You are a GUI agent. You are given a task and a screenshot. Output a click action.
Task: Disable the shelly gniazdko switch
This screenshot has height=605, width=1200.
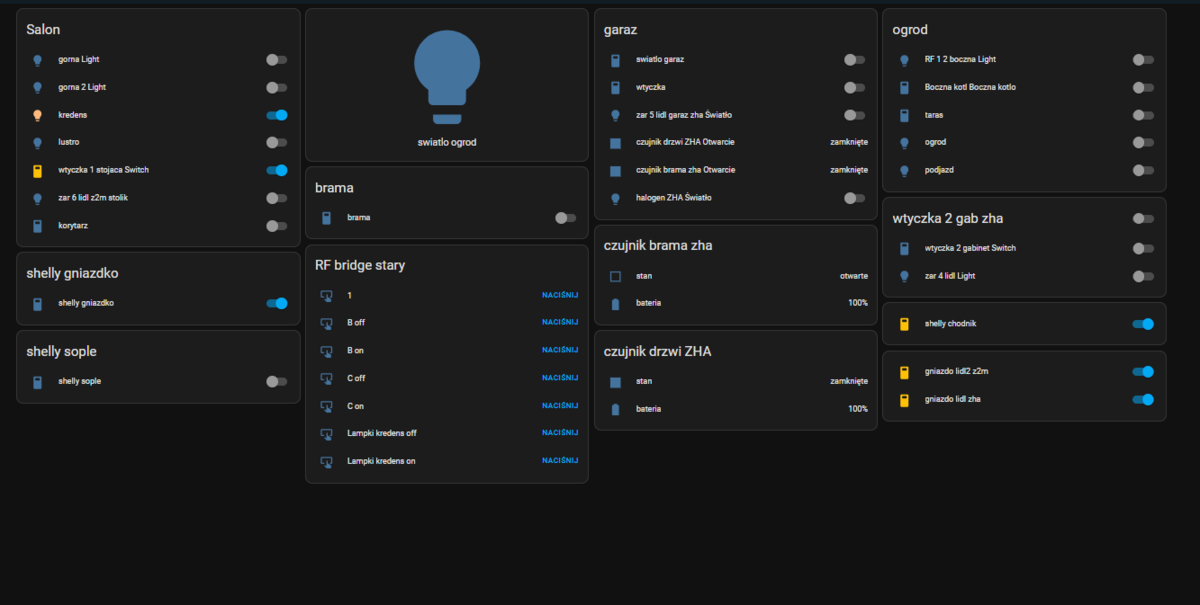point(277,303)
